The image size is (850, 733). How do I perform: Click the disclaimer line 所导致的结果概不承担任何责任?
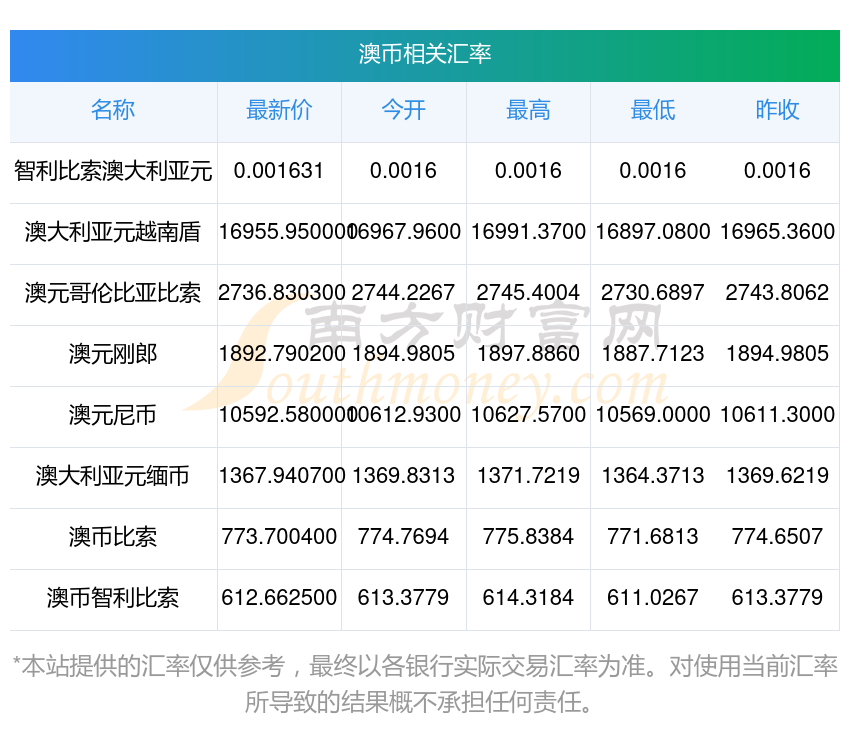click(418, 703)
